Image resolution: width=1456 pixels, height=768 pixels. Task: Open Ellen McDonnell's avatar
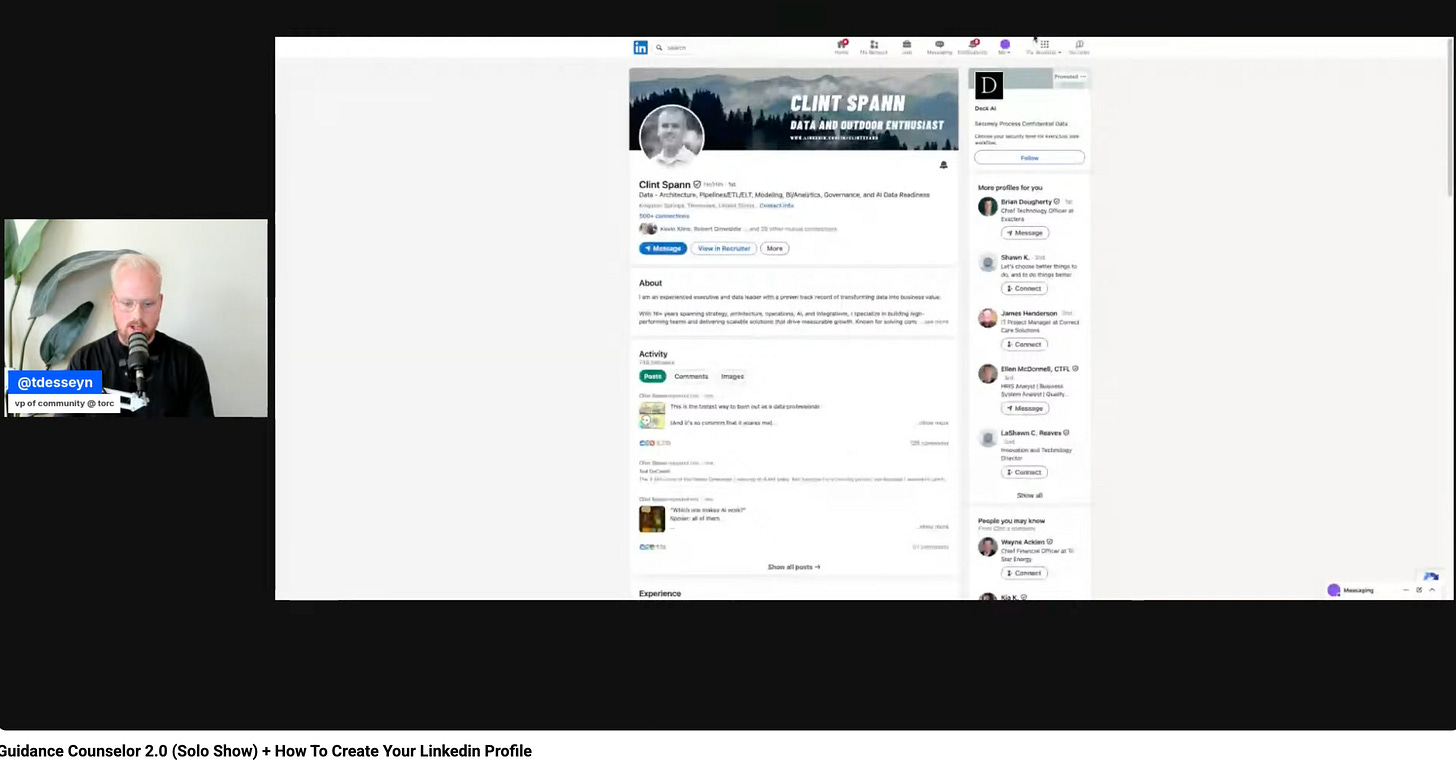[x=987, y=373]
